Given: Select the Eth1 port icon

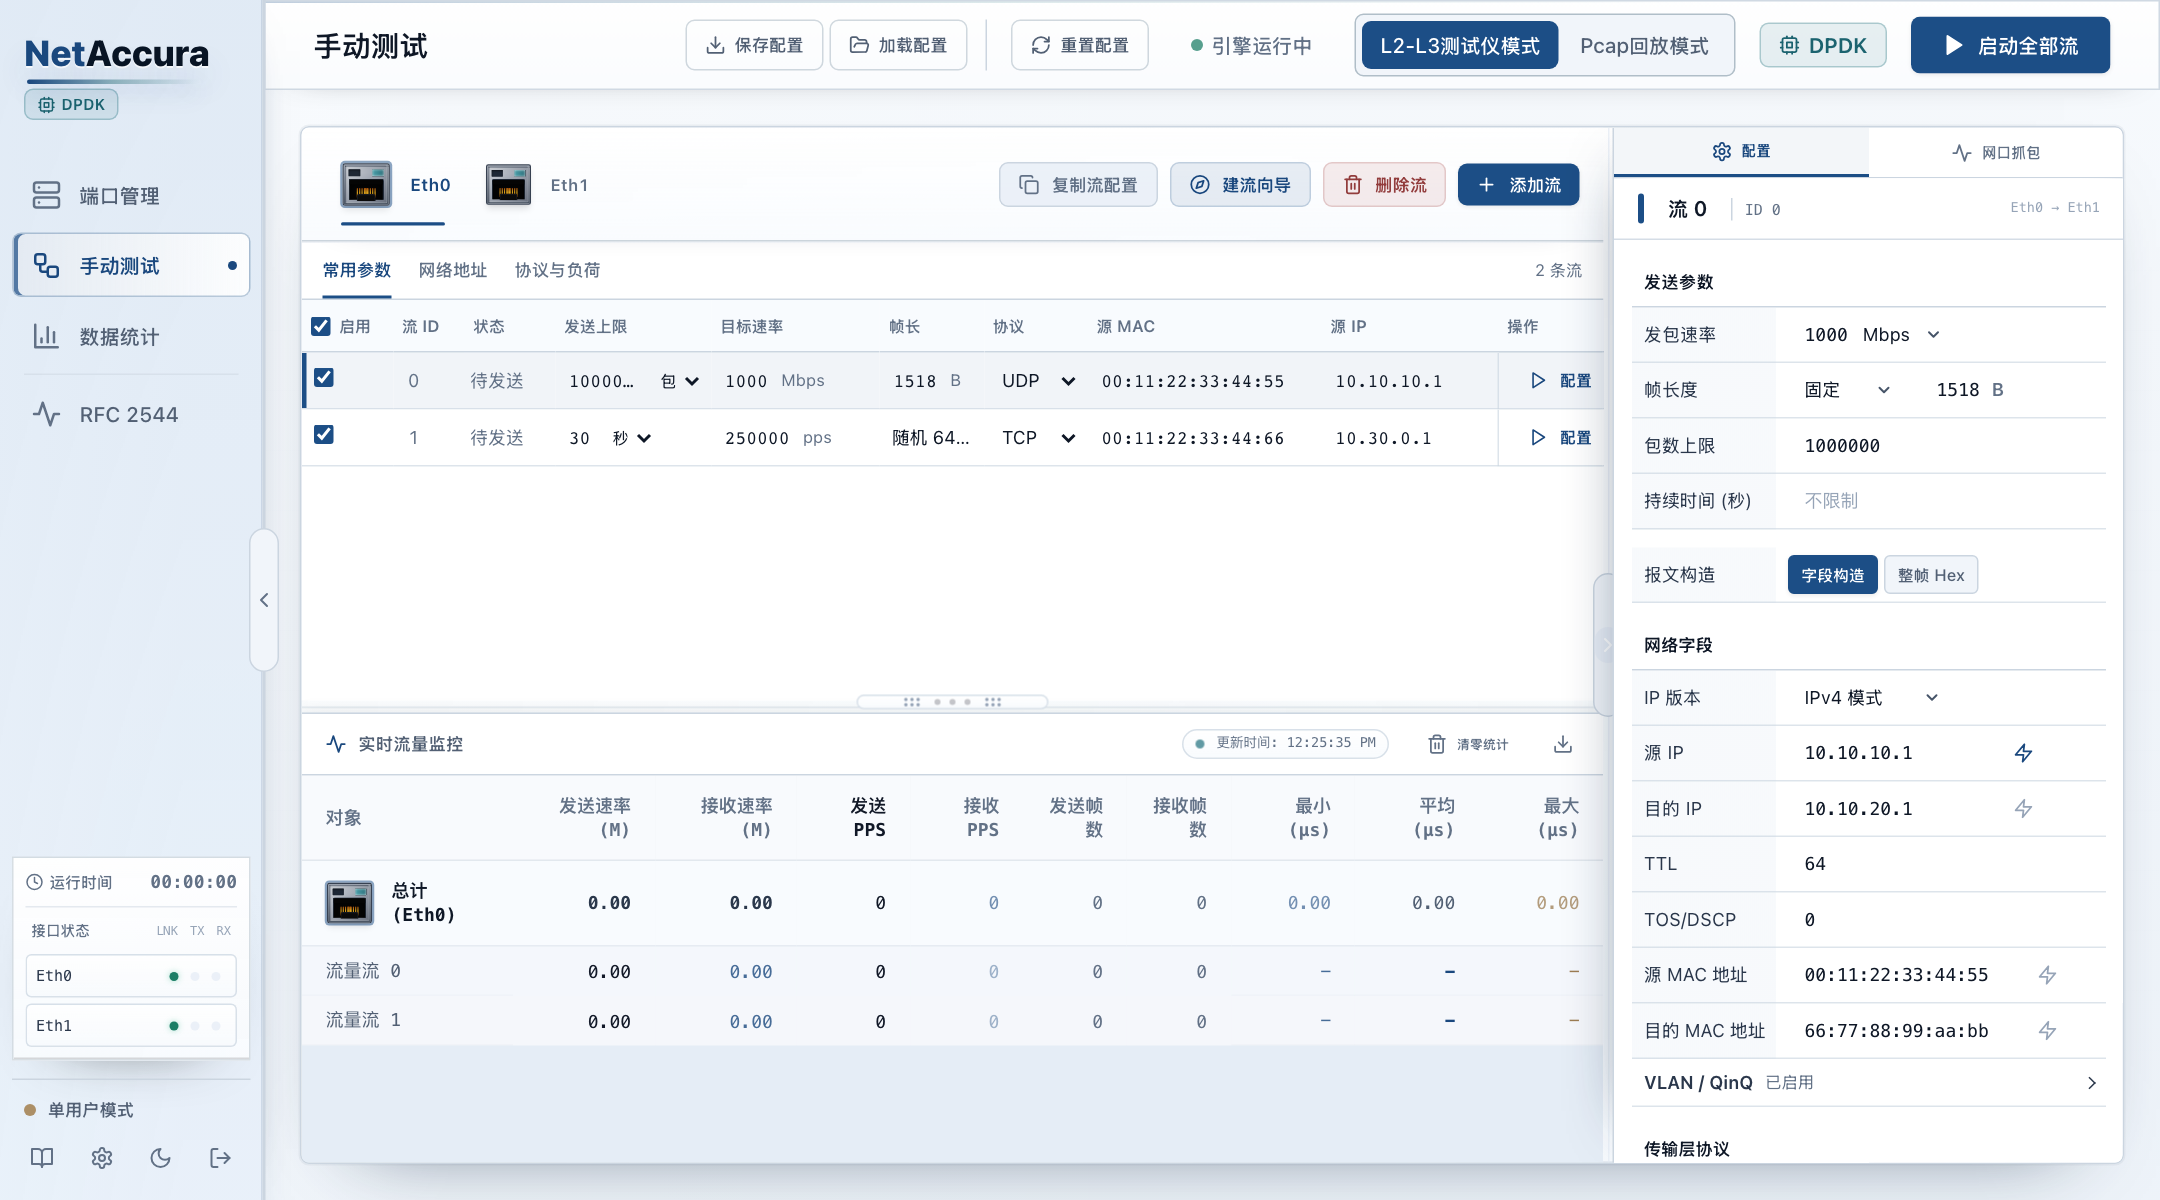Looking at the screenshot, I should (508, 184).
